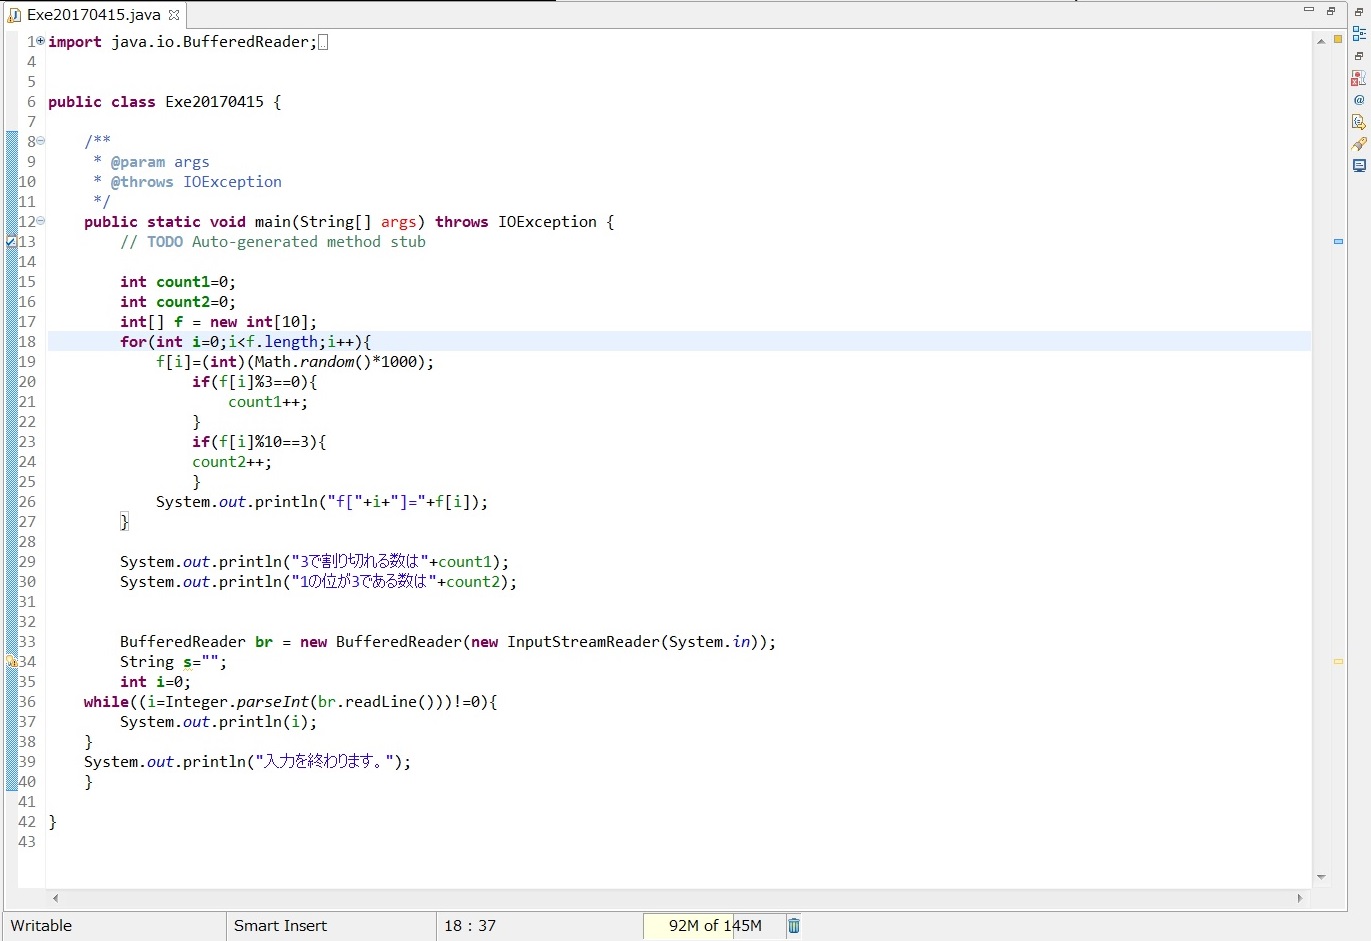Click Writable status bar entry

tap(41, 926)
